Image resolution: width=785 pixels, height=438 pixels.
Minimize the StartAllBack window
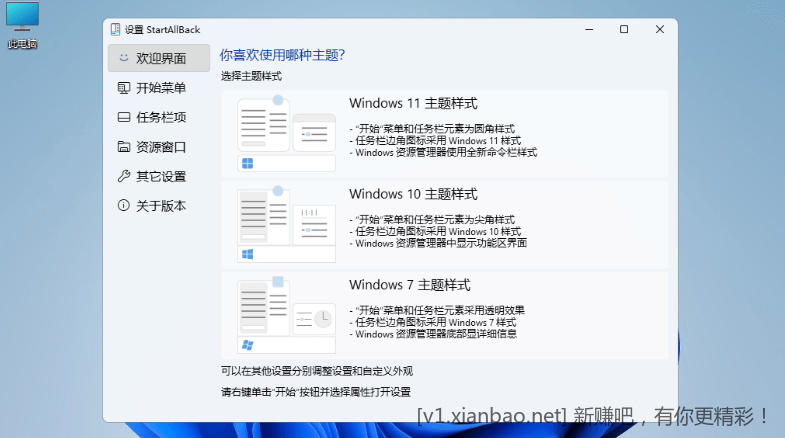(589, 30)
